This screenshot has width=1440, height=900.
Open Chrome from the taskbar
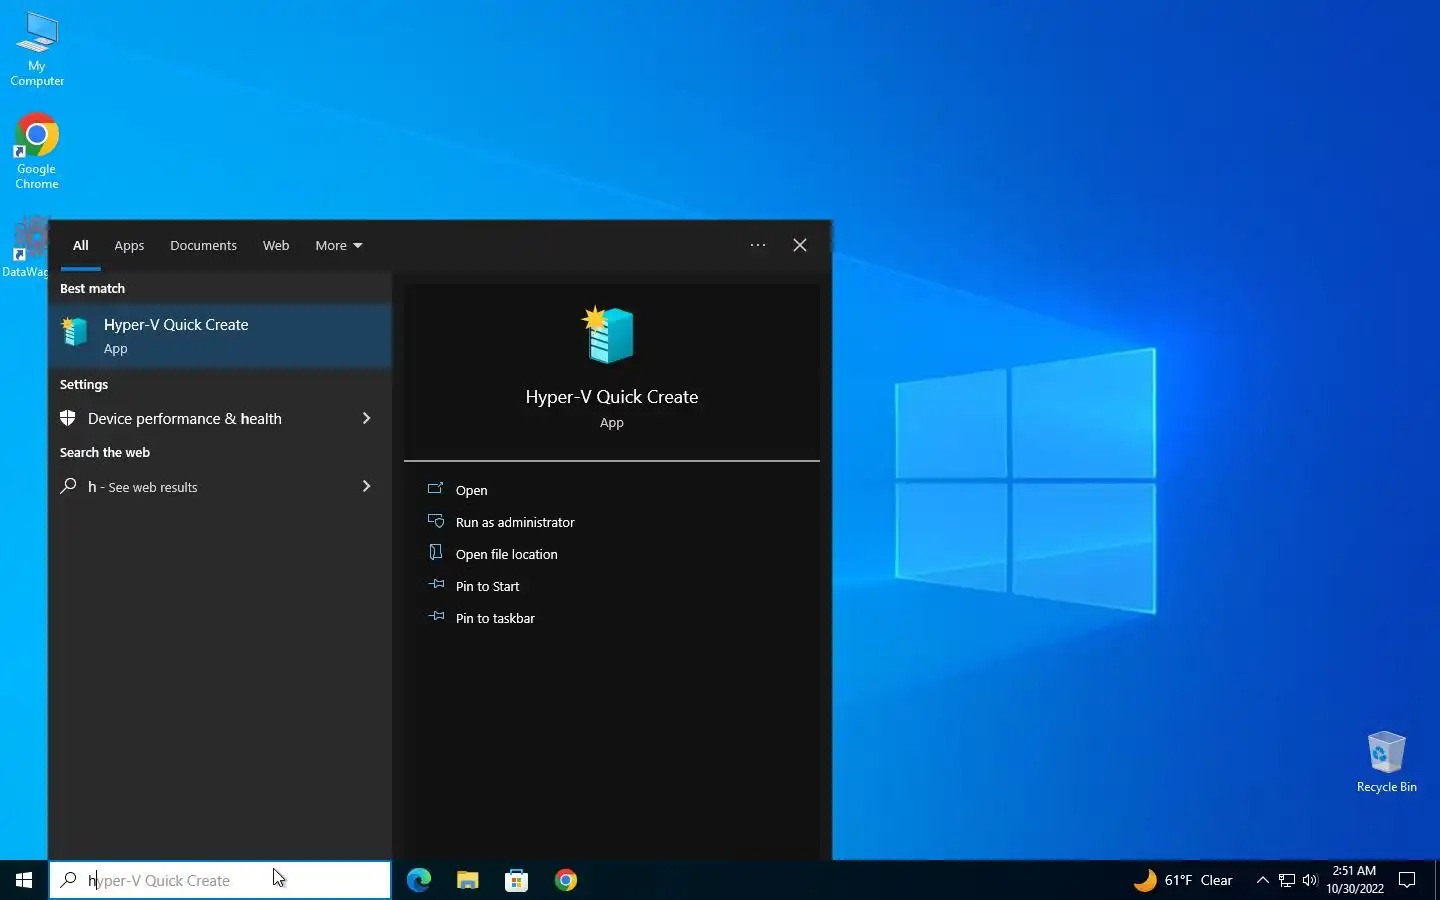click(x=565, y=880)
